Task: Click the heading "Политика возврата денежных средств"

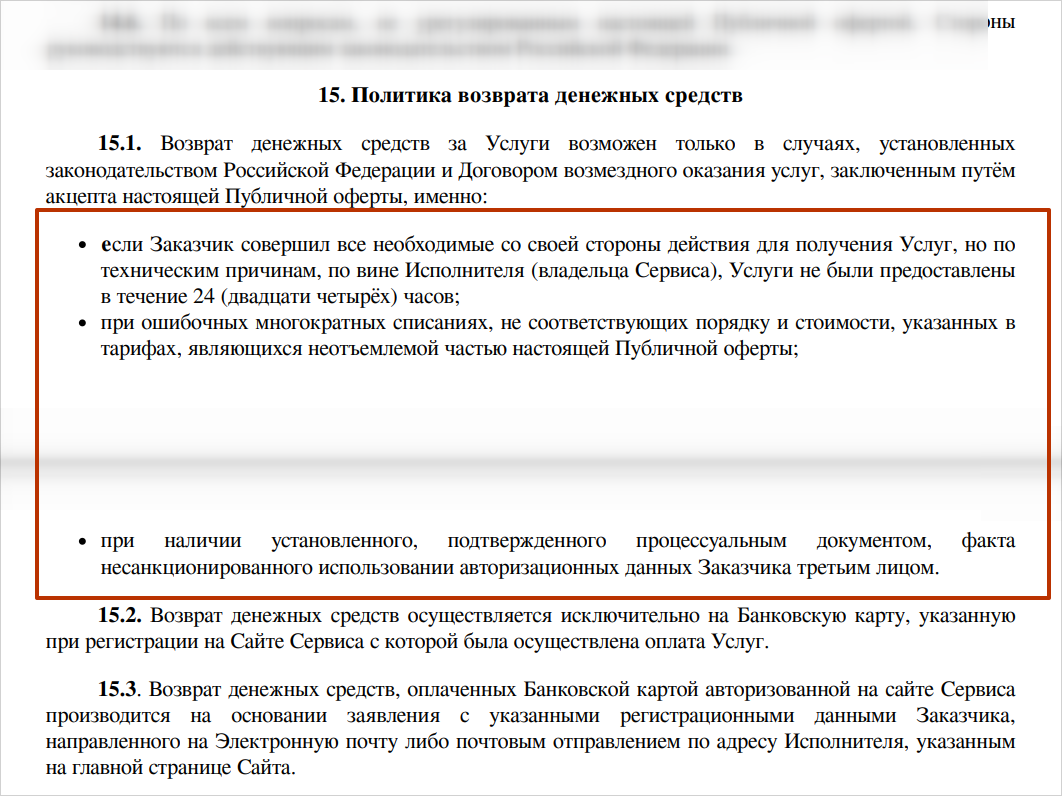Action: coord(530,96)
